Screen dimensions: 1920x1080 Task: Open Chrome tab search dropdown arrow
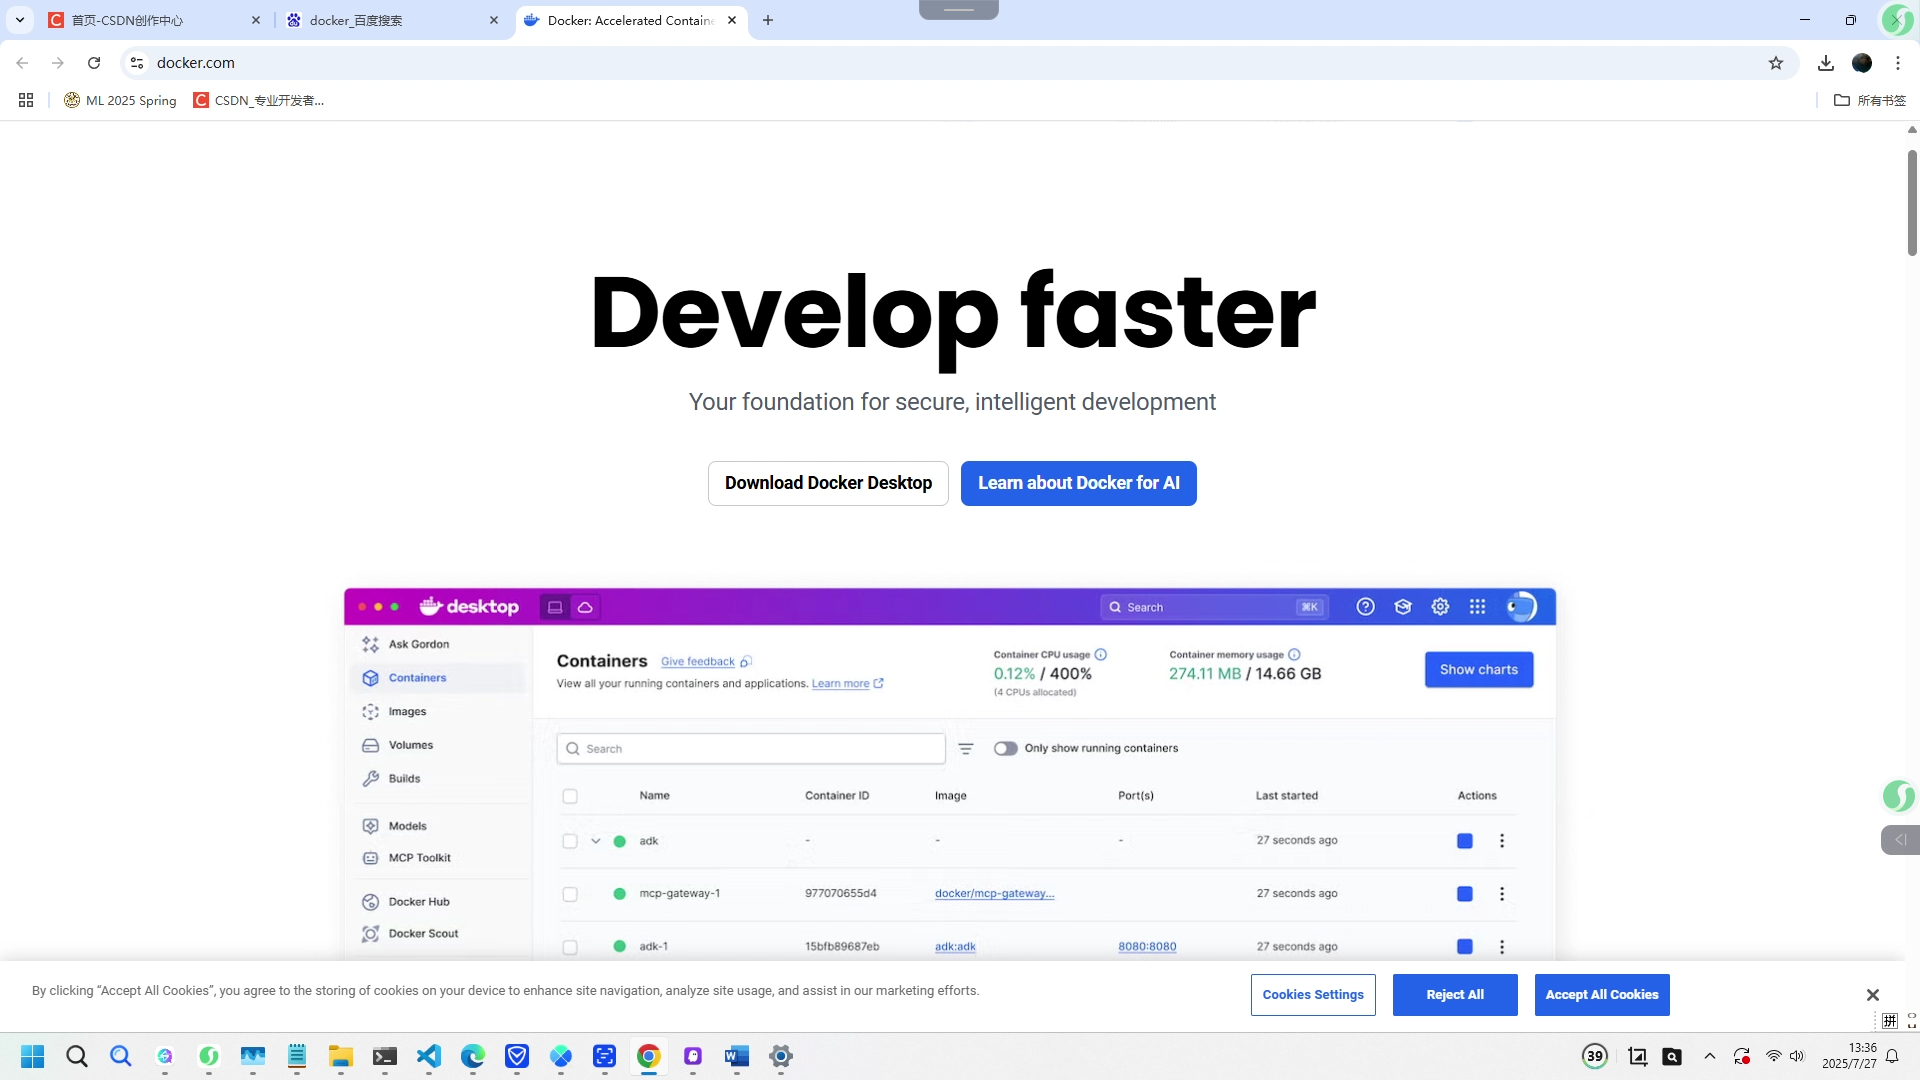click(20, 20)
